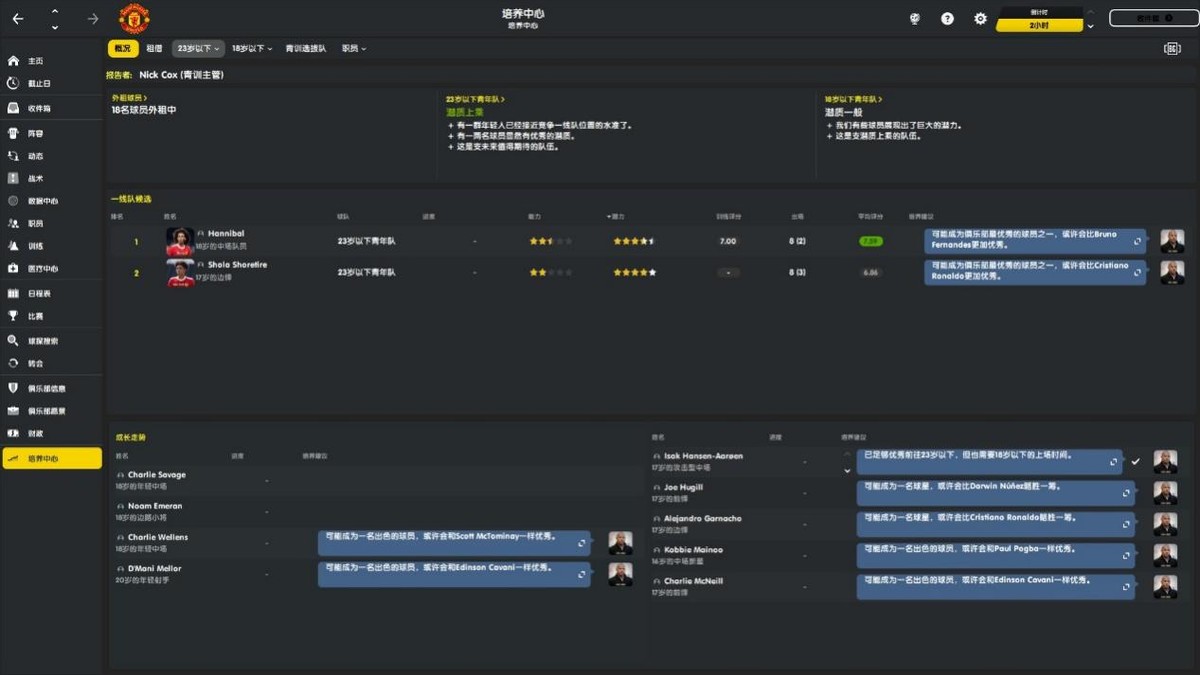Open the 职员 dropdown in the tab bar

354,49
